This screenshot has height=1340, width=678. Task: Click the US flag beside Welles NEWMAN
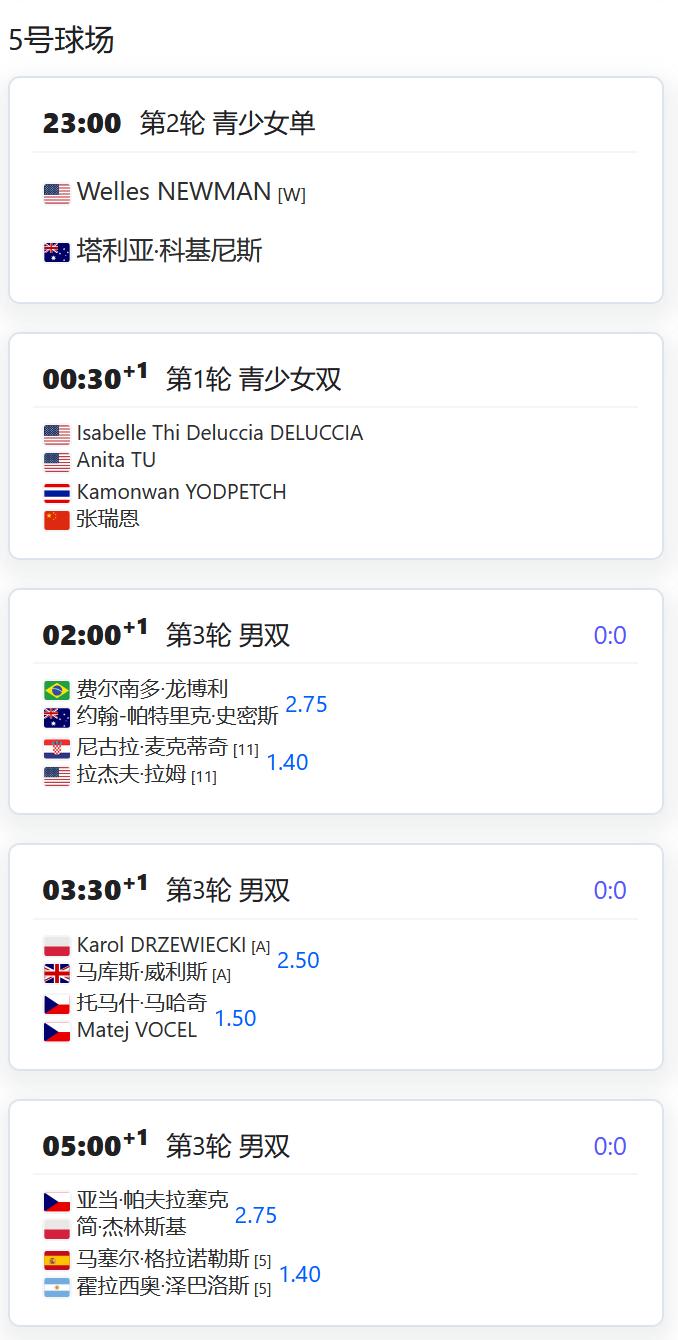57,194
